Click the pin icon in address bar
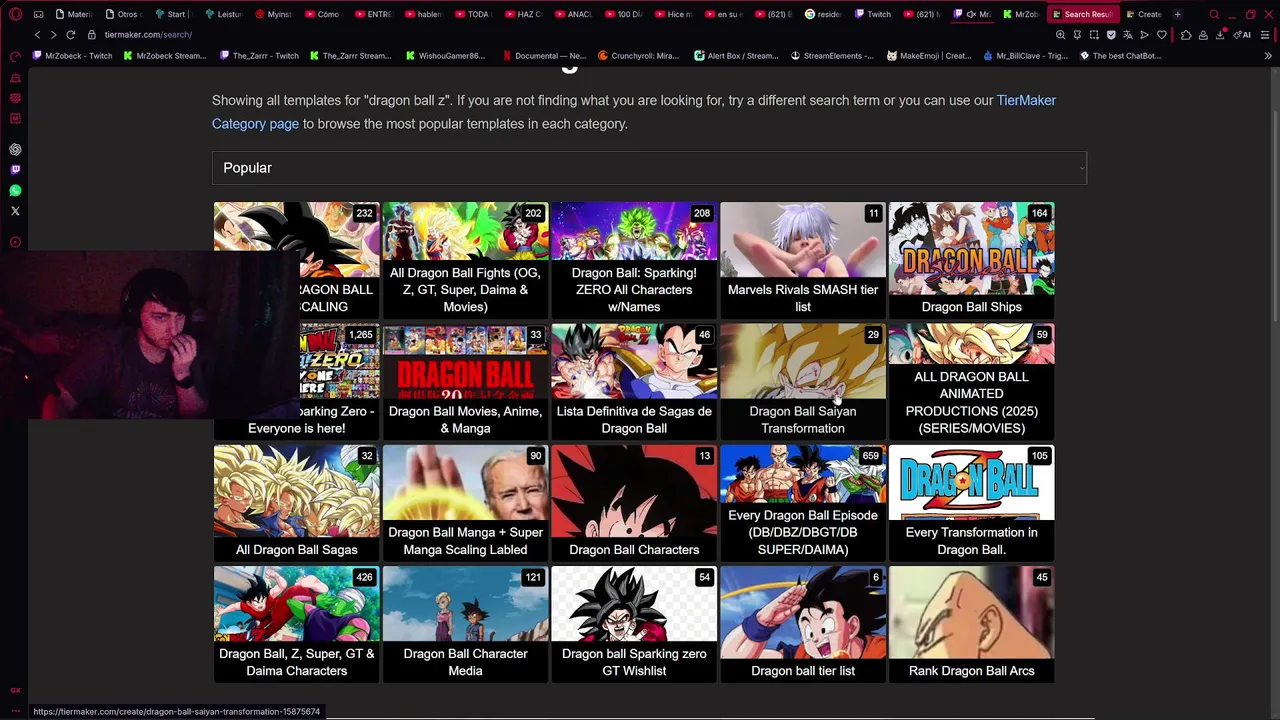 [x=1077, y=35]
